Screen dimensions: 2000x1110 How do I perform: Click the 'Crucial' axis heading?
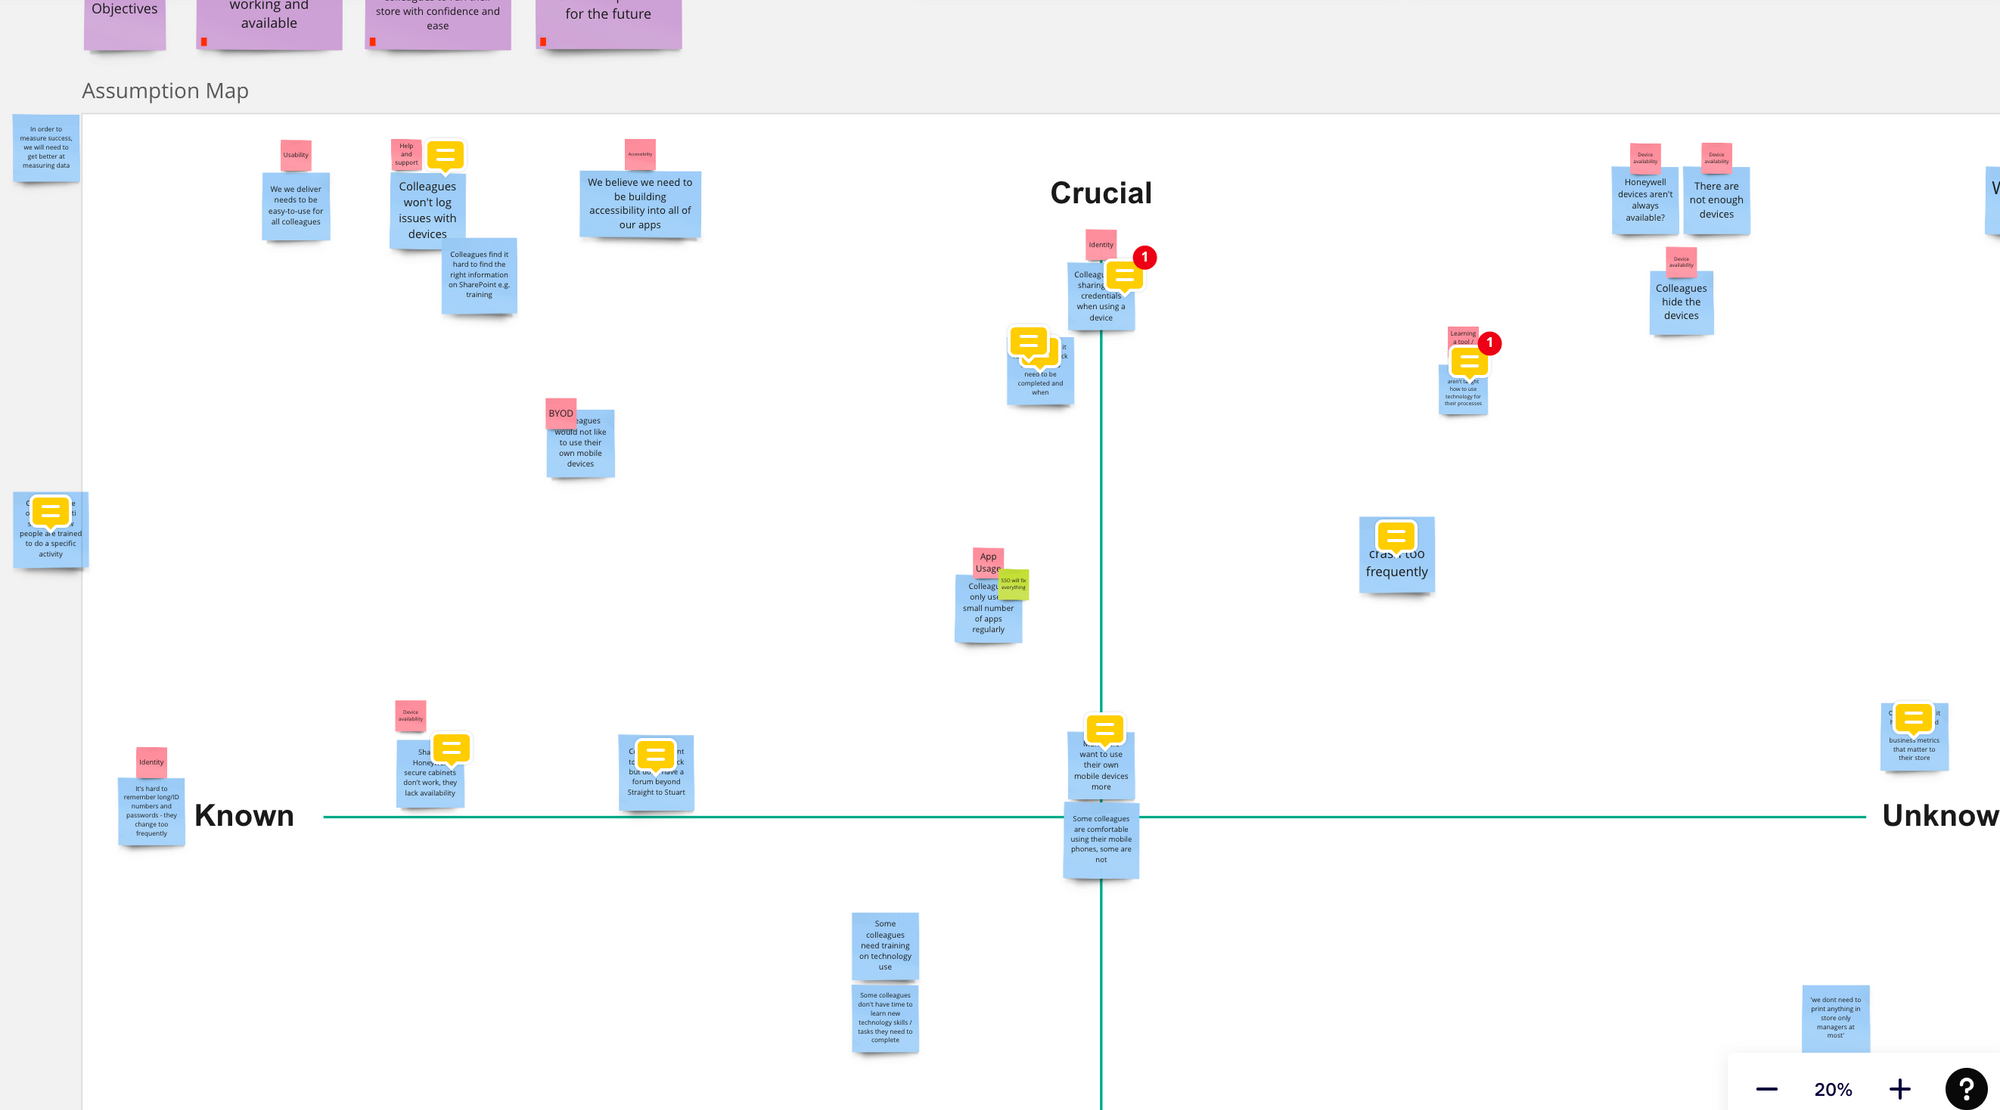(x=1101, y=193)
